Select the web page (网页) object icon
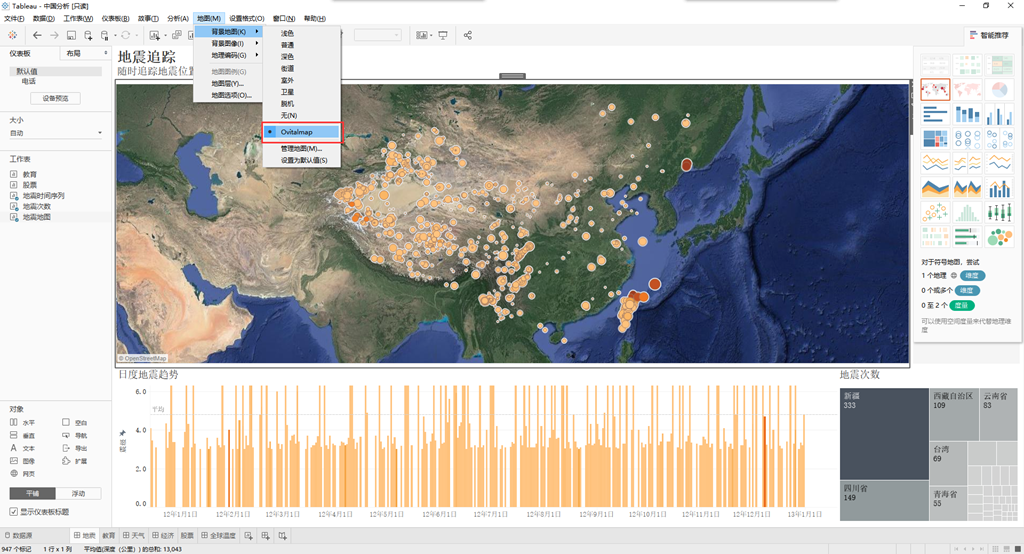This screenshot has width=1024, height=554. coord(14,474)
